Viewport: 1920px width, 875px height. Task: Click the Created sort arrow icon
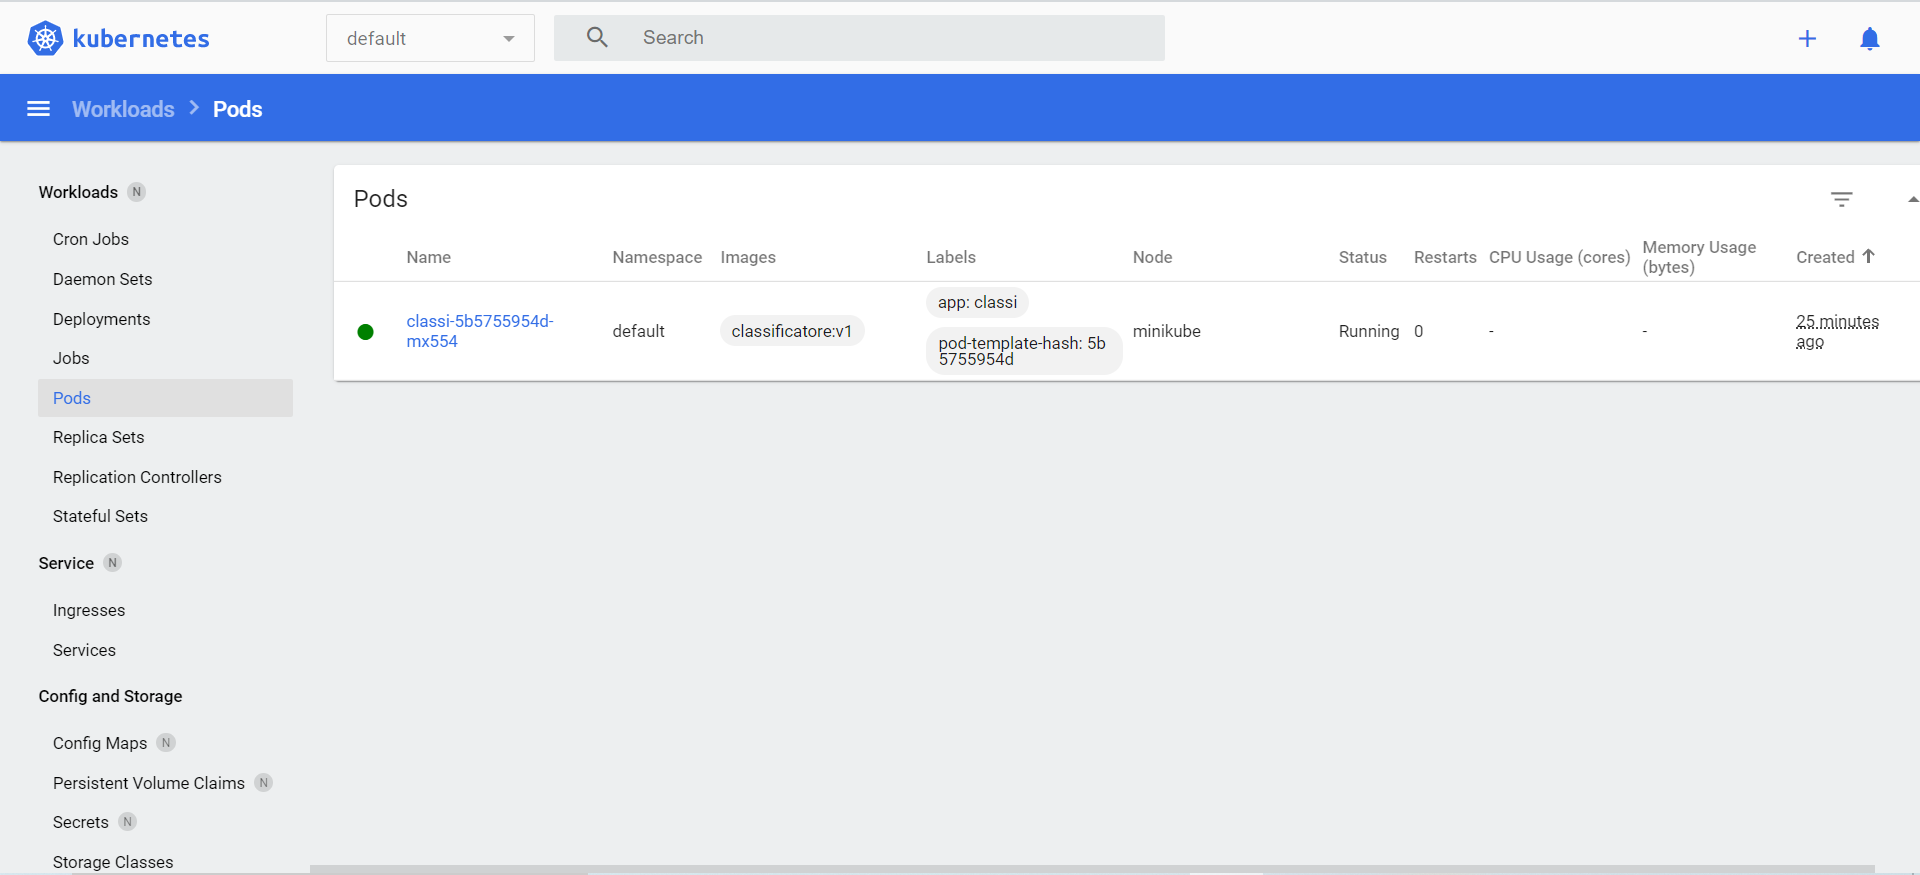1868,256
